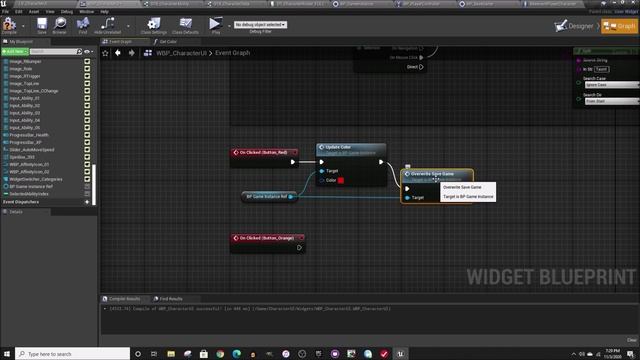Navigate back in graph history
The width and height of the screenshot is (640, 360).
(x=118, y=53)
